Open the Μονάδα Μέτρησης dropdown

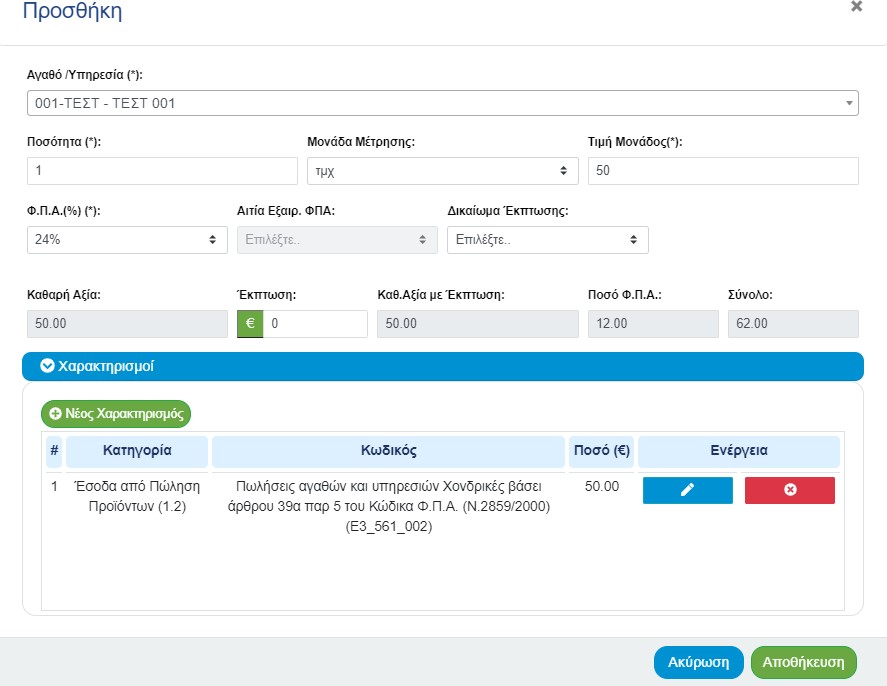coord(442,171)
